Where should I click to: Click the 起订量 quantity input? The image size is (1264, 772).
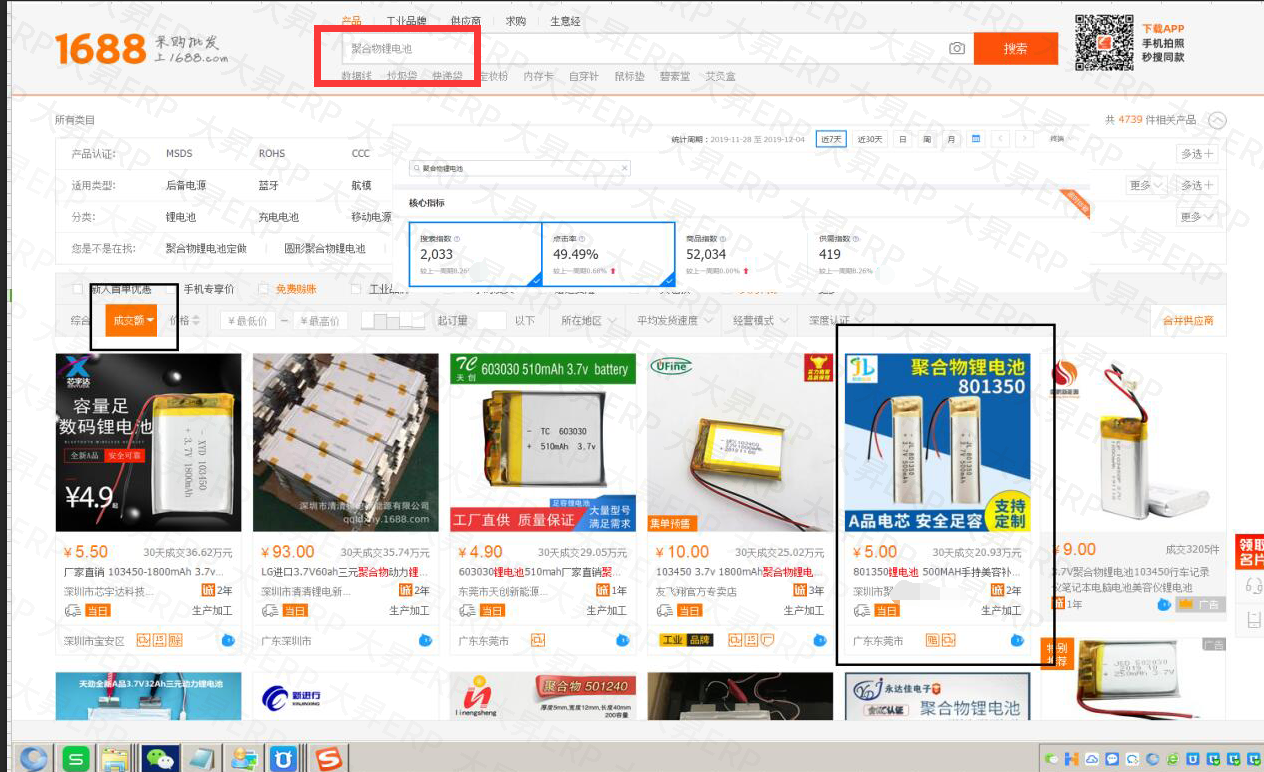pos(491,321)
